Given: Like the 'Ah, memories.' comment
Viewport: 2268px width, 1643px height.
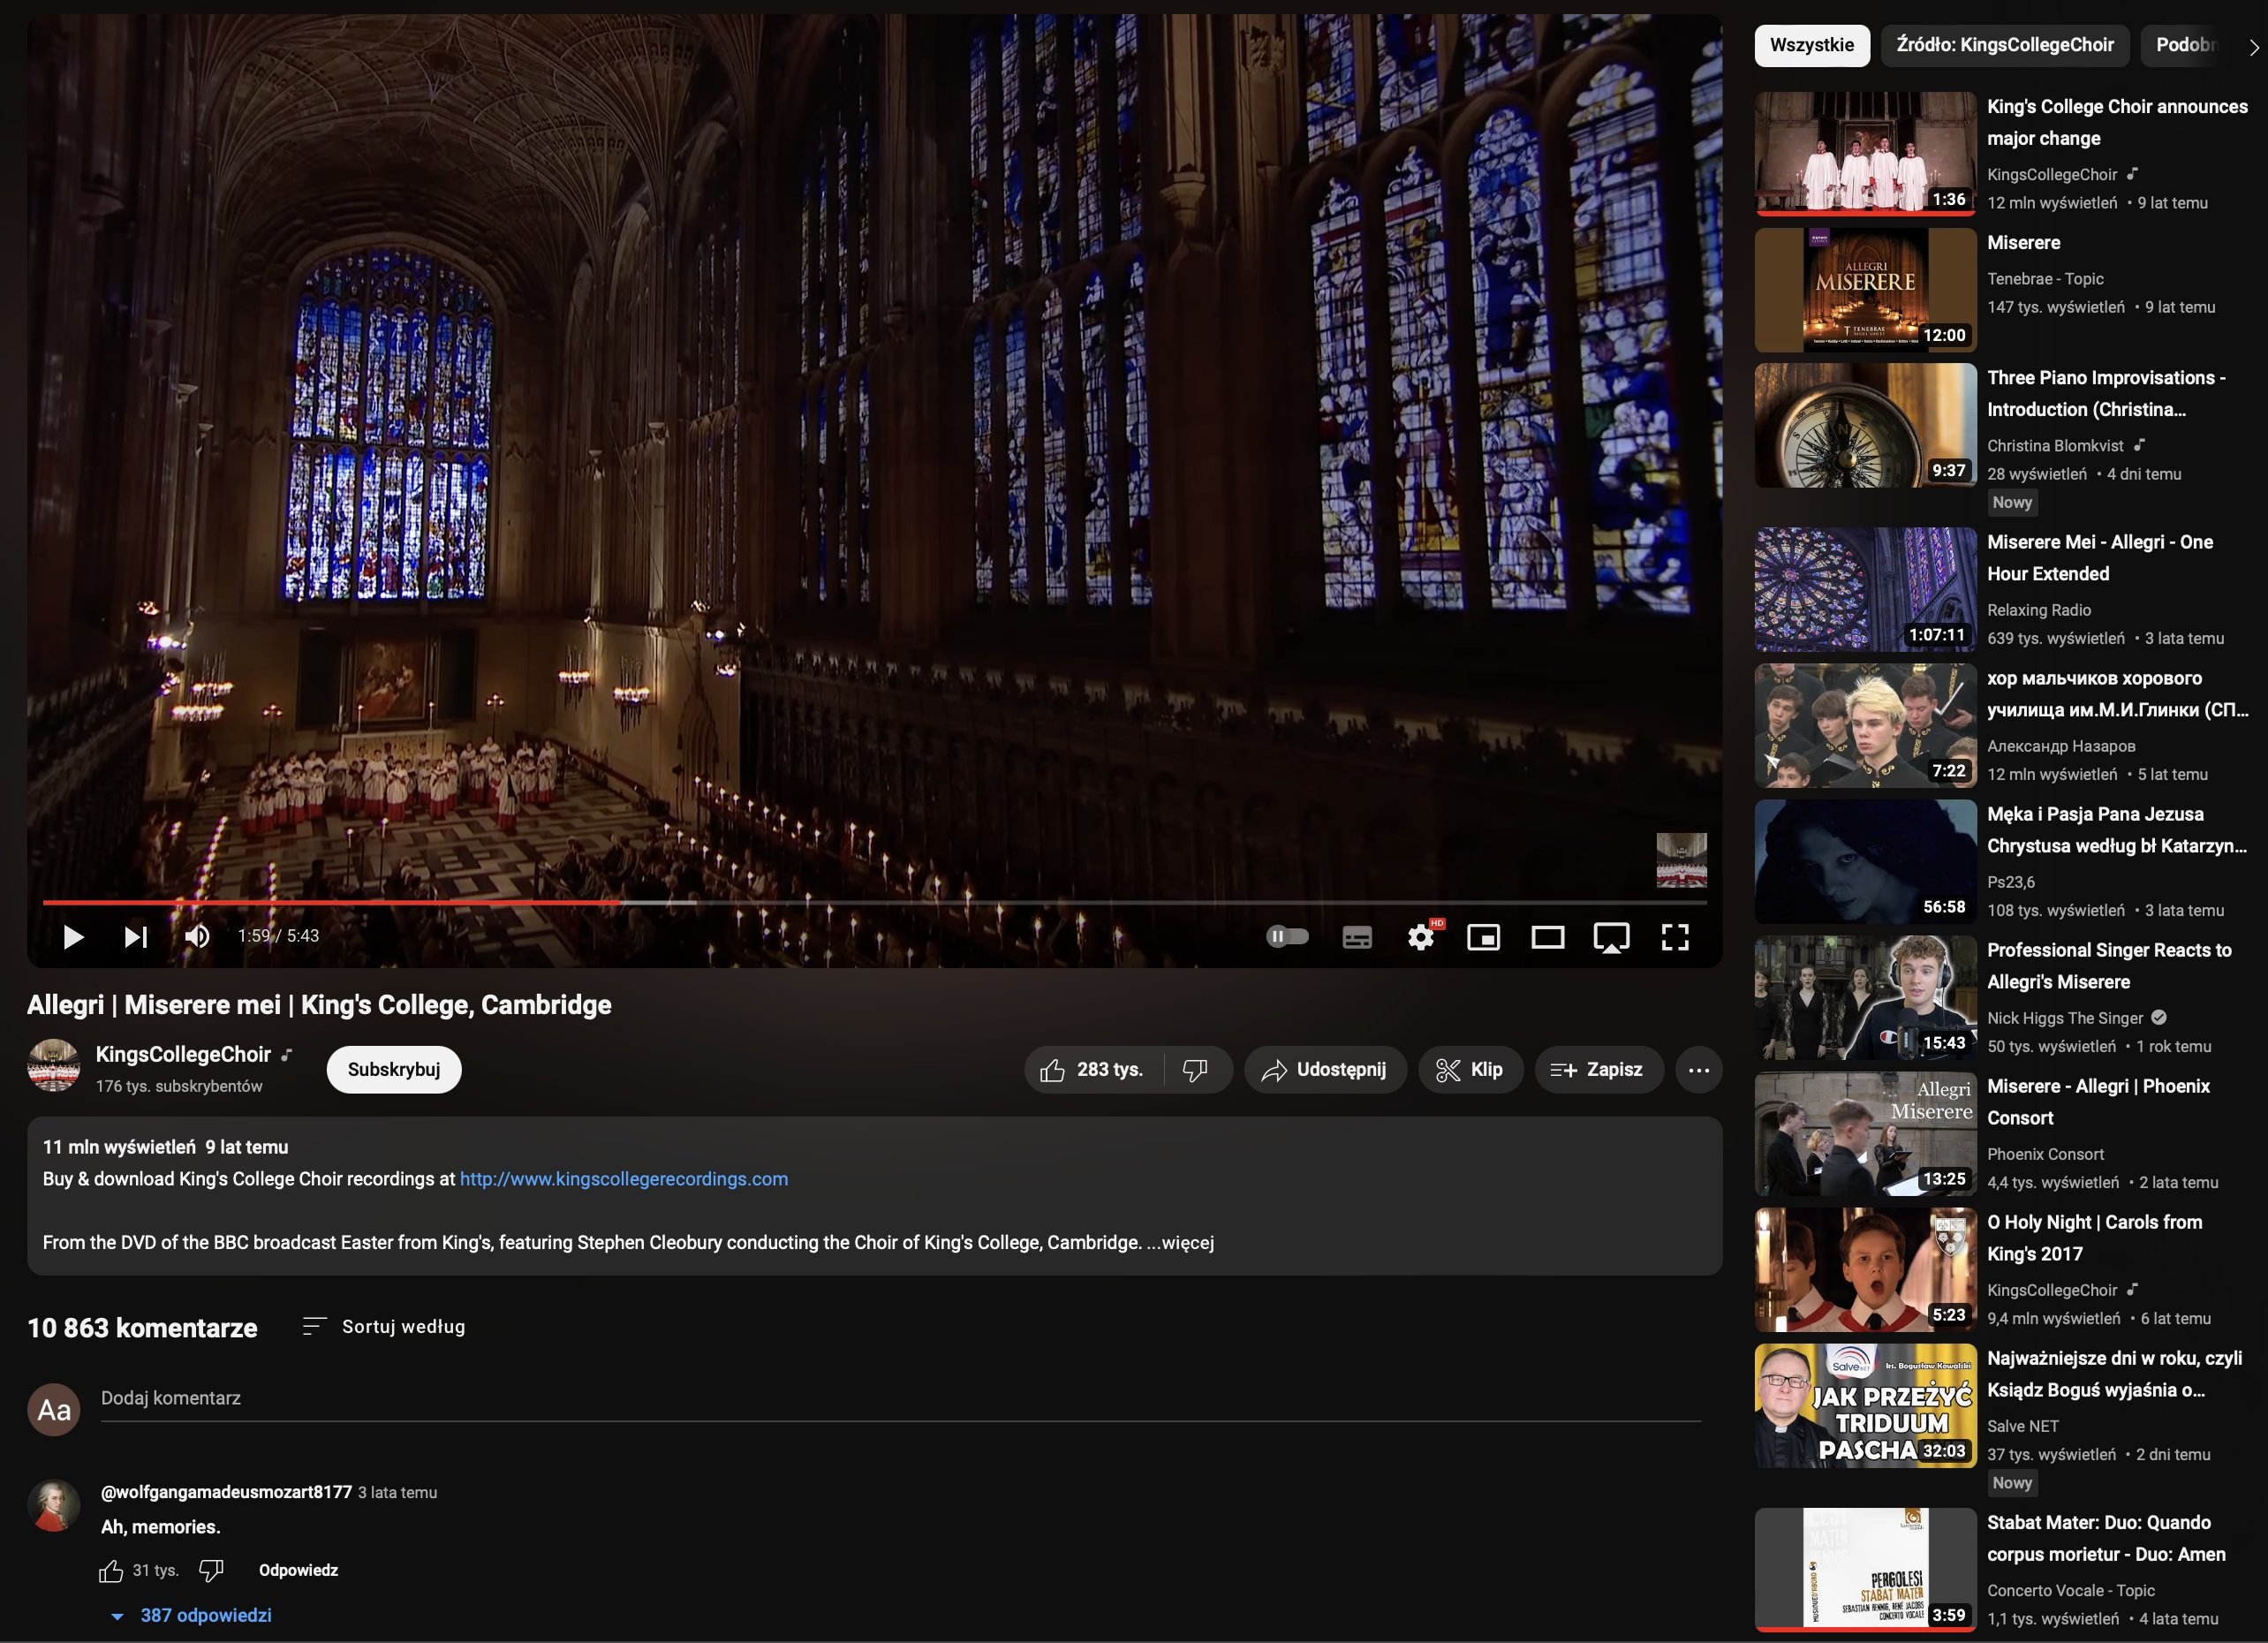Looking at the screenshot, I should [111, 1571].
